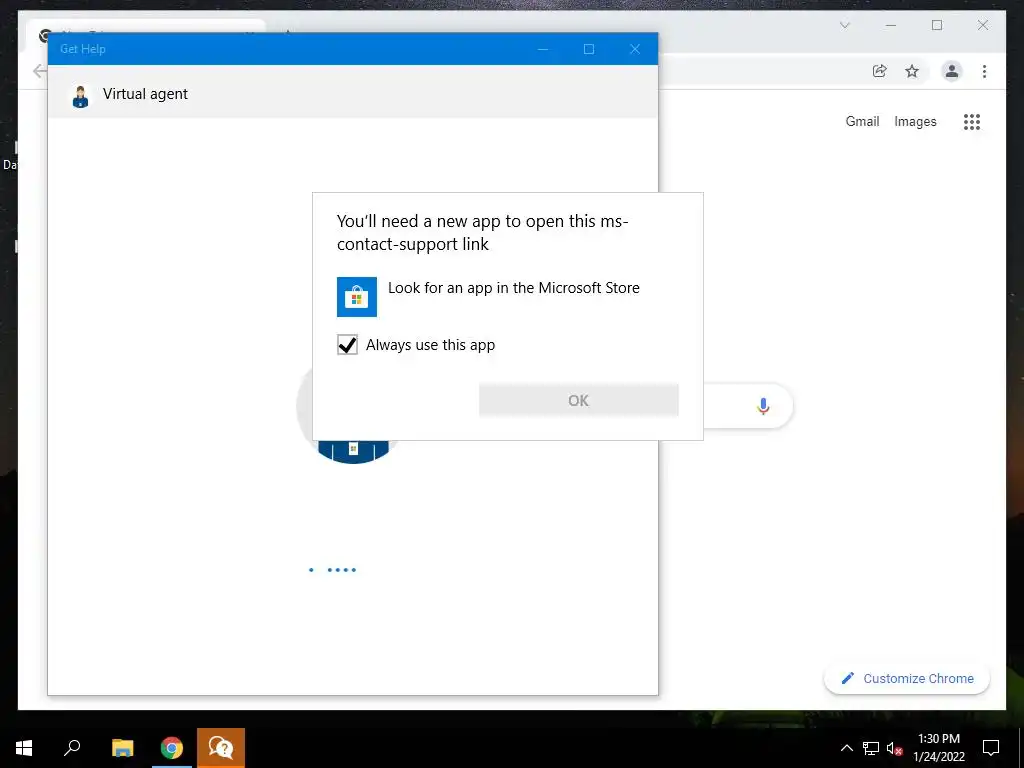1024x768 pixels.
Task: Open the taskbar clock and date
Action: [x=939, y=748]
